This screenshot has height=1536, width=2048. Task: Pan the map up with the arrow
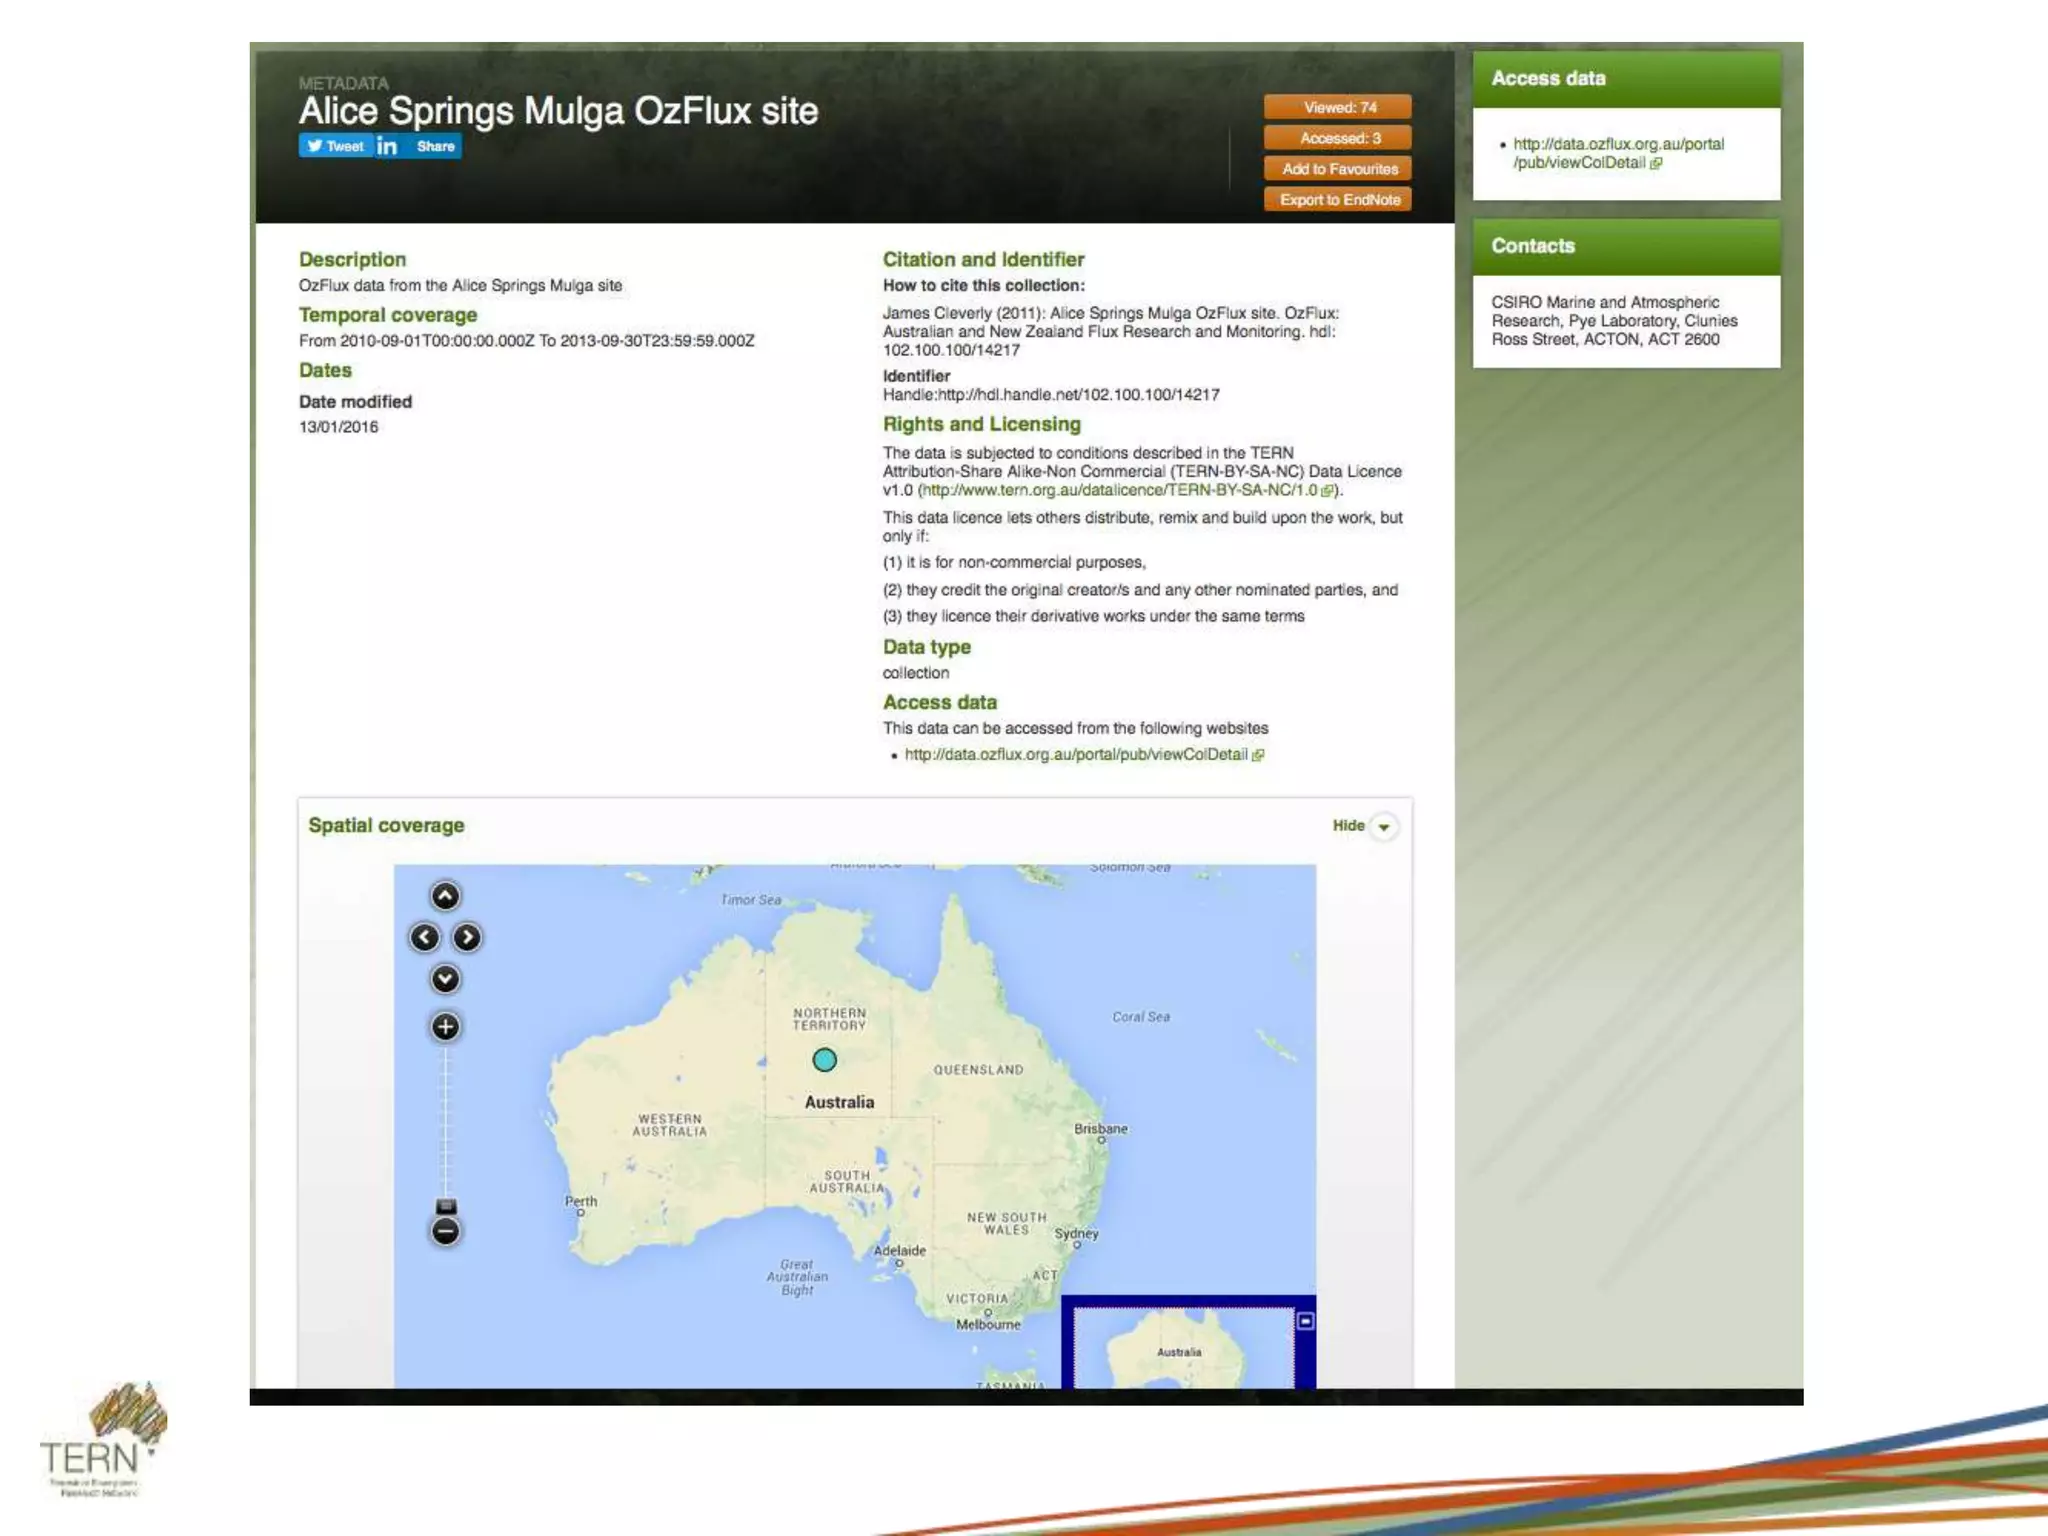click(x=445, y=895)
